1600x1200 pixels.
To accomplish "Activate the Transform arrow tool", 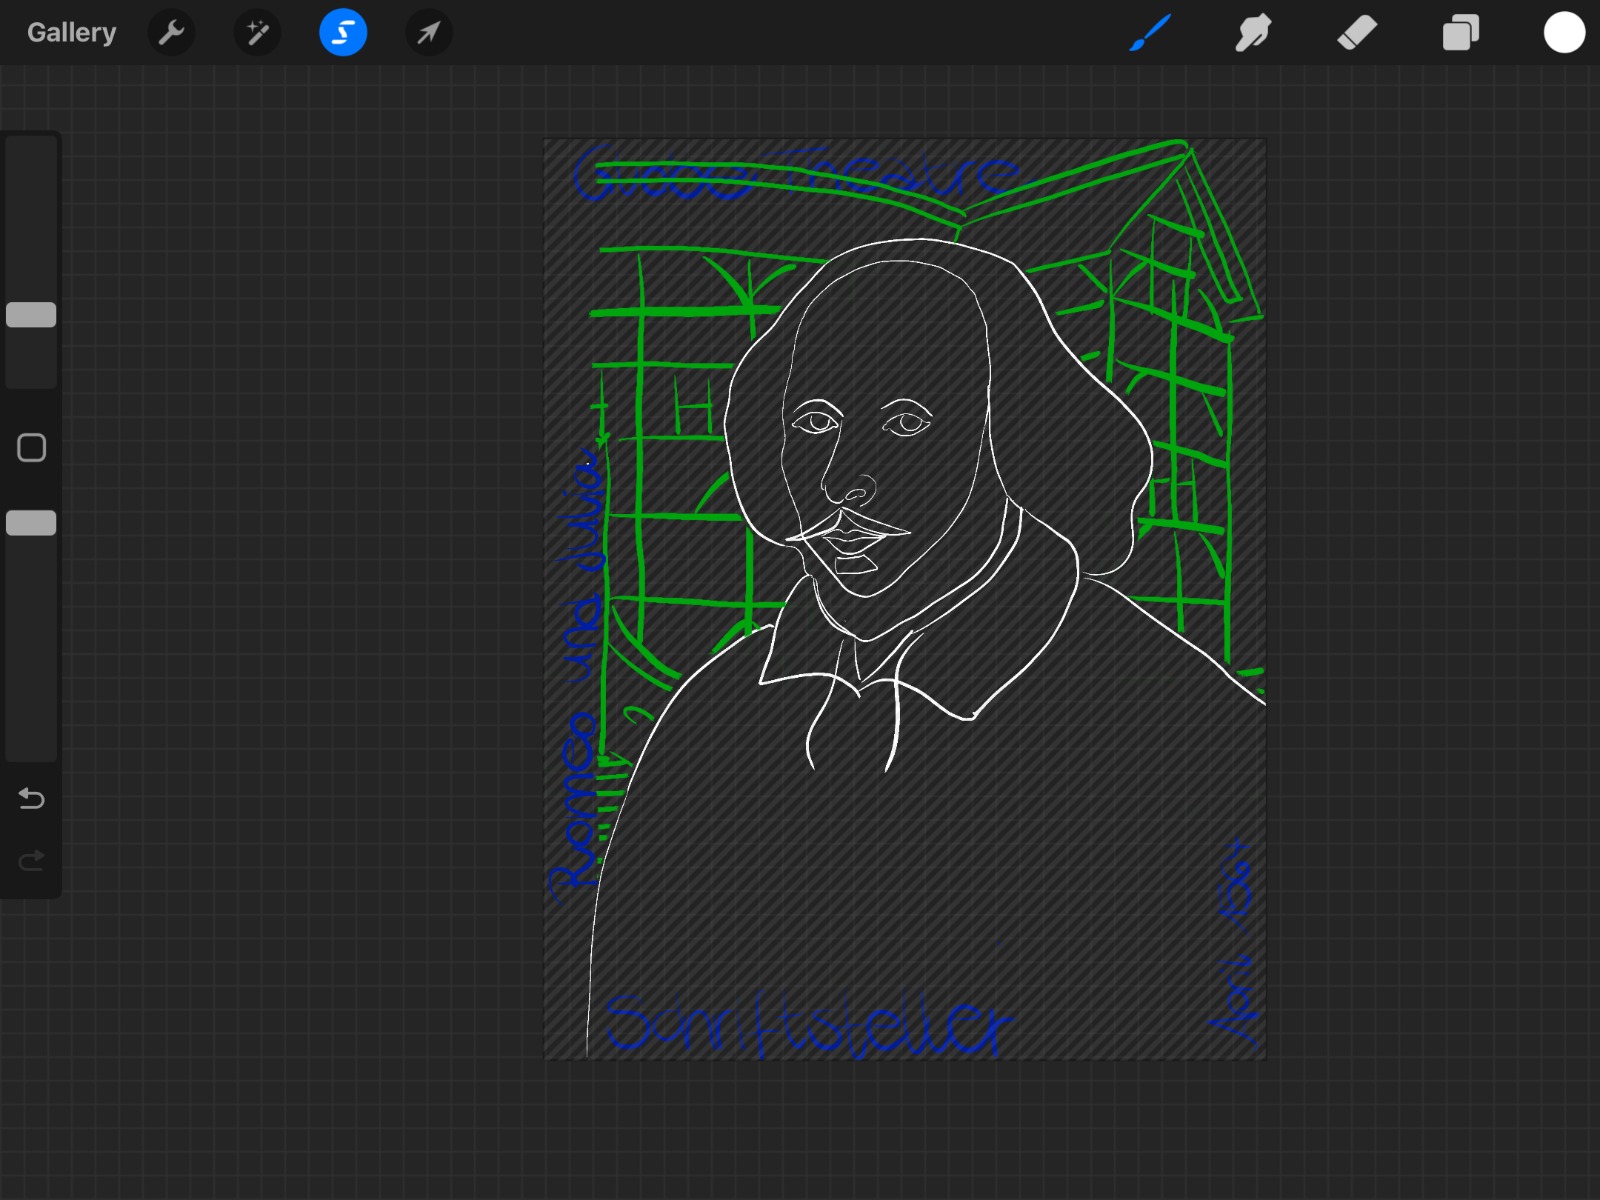I will (x=428, y=33).
